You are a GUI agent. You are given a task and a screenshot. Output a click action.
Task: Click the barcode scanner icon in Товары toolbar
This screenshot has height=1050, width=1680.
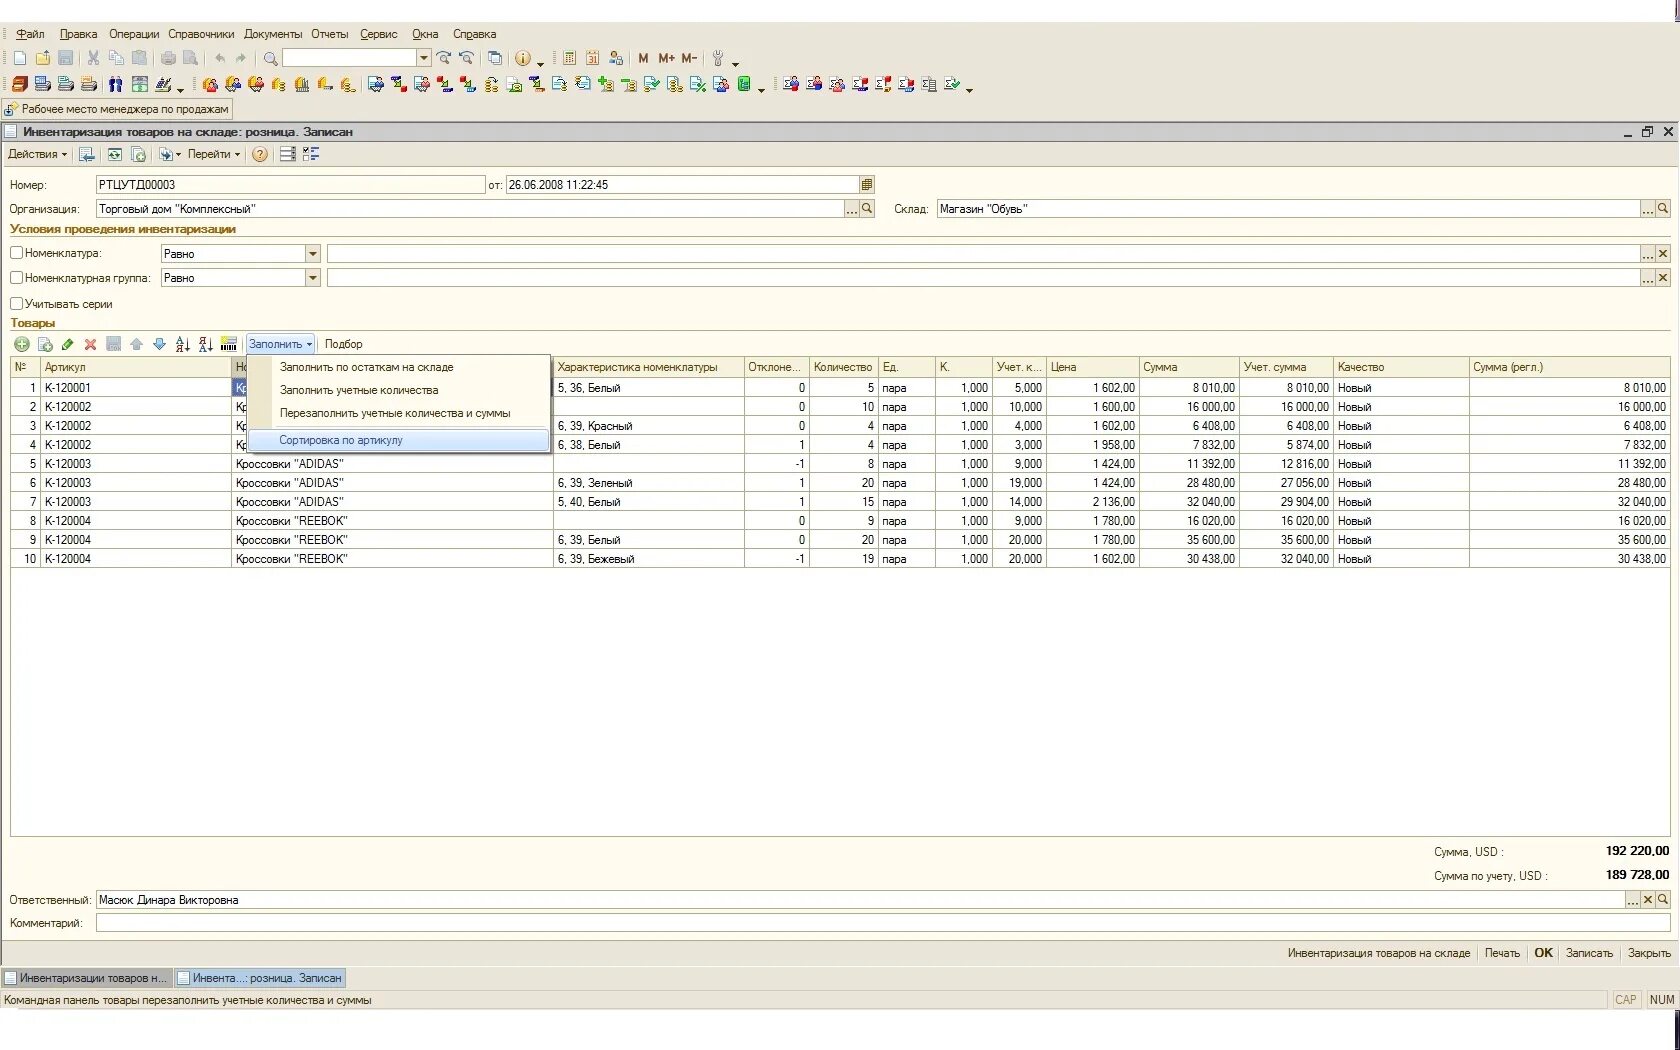(x=229, y=344)
